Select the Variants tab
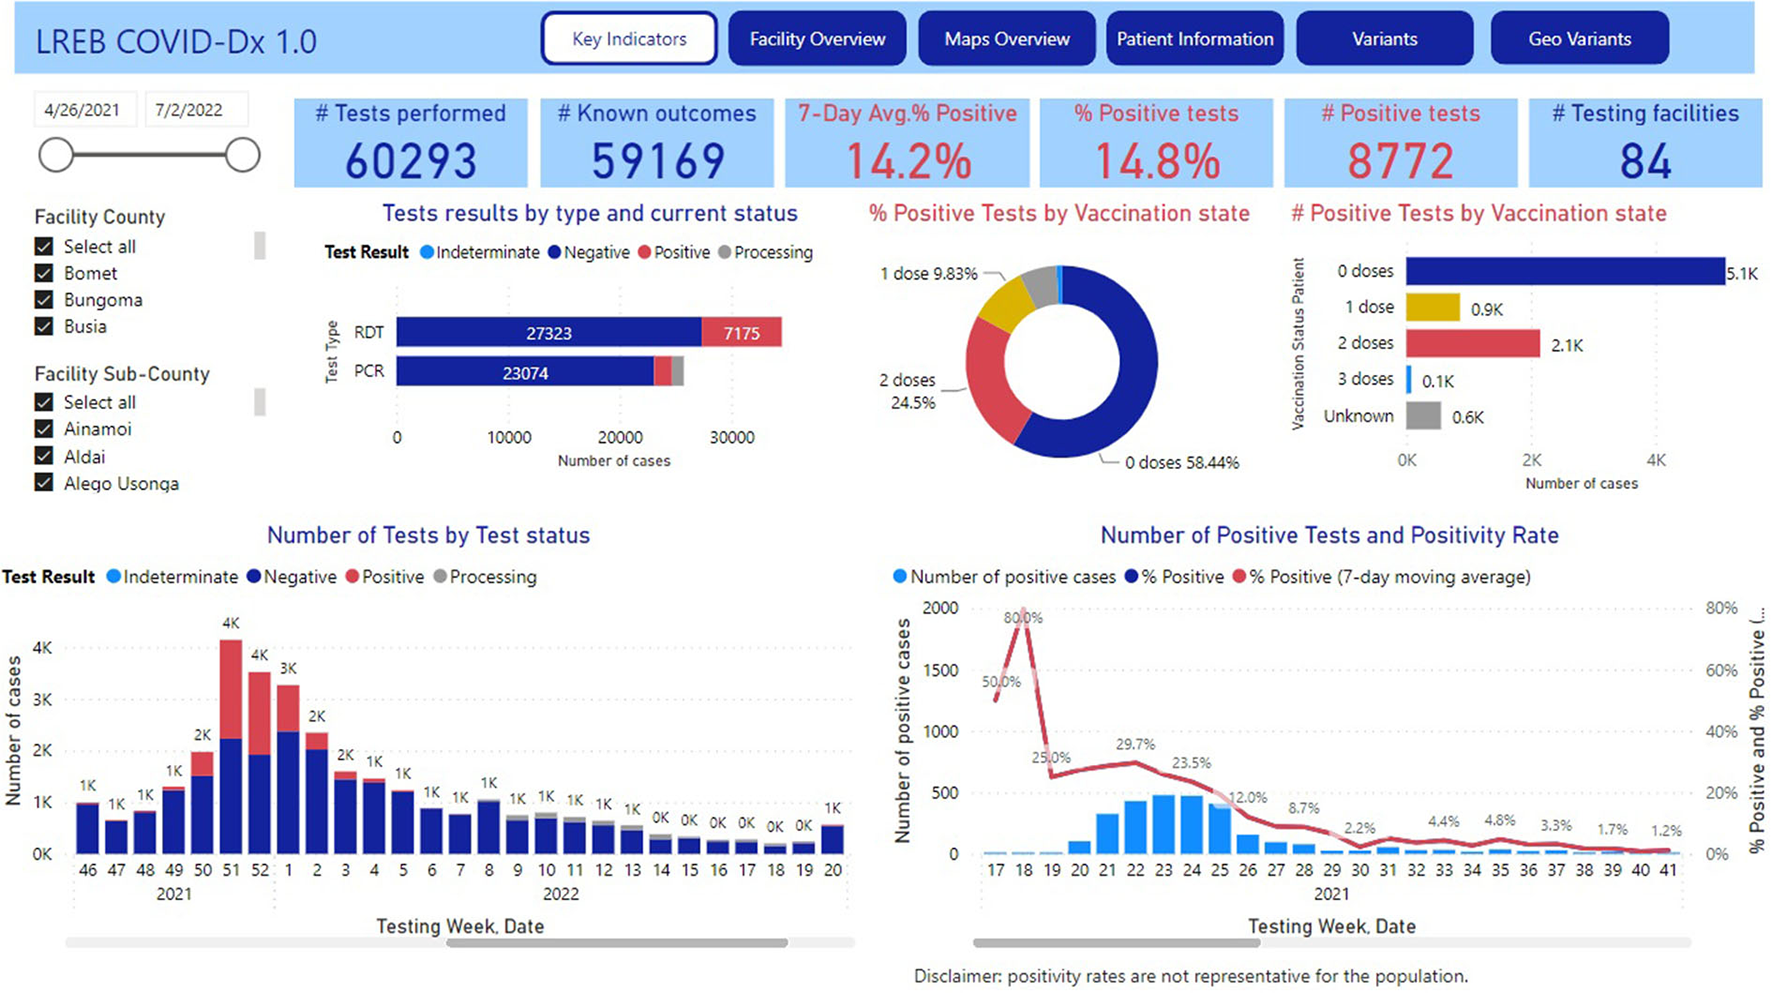This screenshot has height=993, width=1772. click(1384, 39)
